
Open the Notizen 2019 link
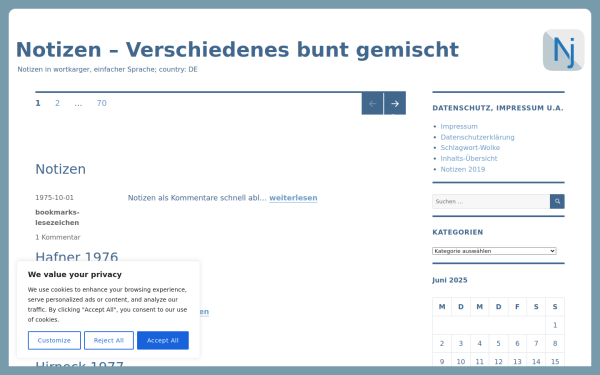(463, 169)
